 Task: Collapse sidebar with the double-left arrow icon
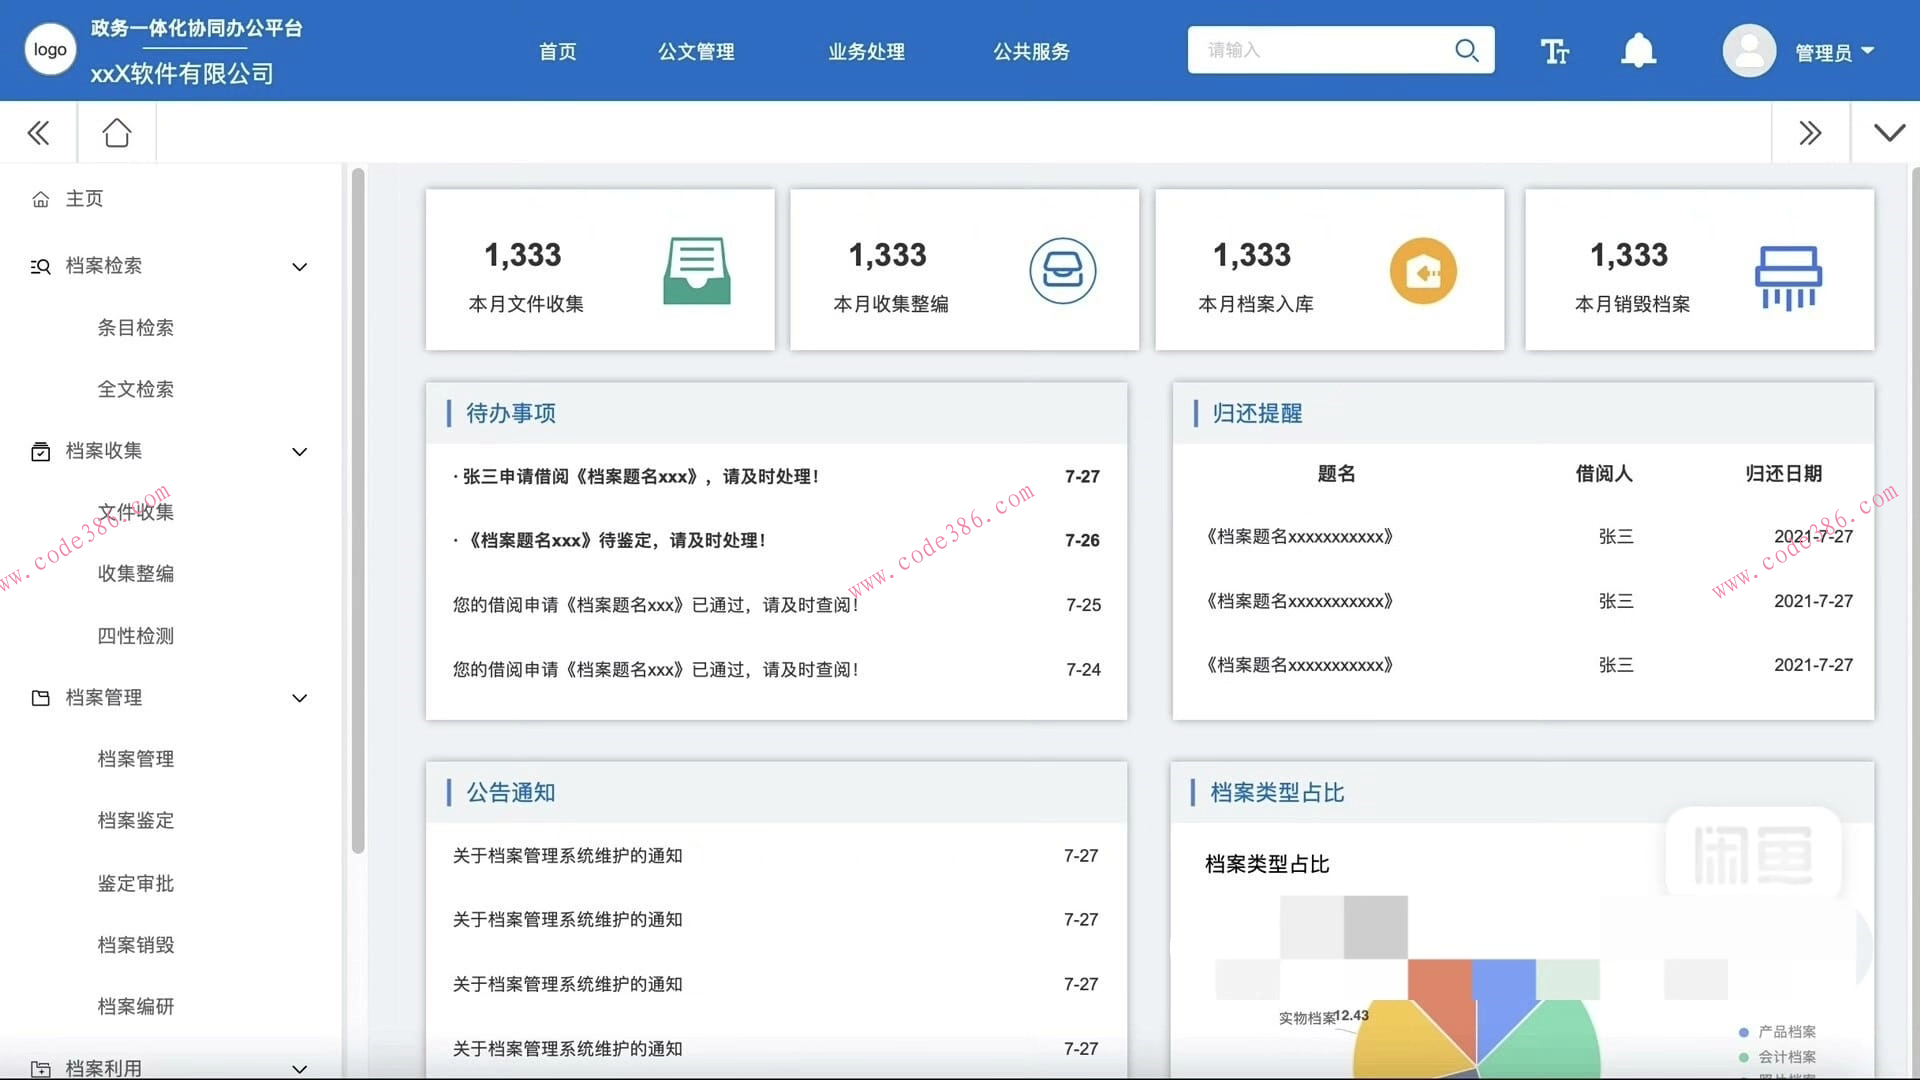coord(38,132)
